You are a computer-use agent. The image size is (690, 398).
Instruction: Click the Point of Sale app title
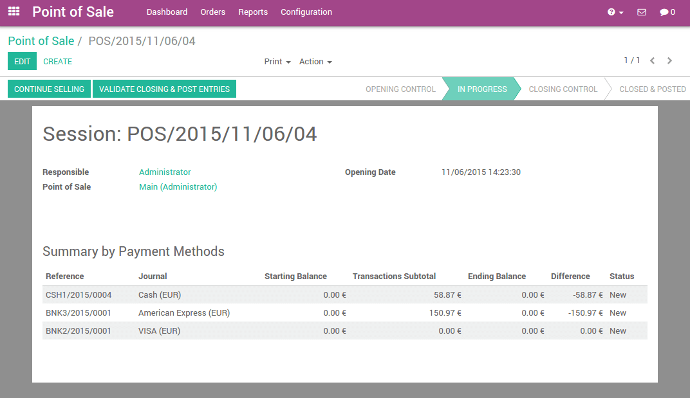[73, 12]
